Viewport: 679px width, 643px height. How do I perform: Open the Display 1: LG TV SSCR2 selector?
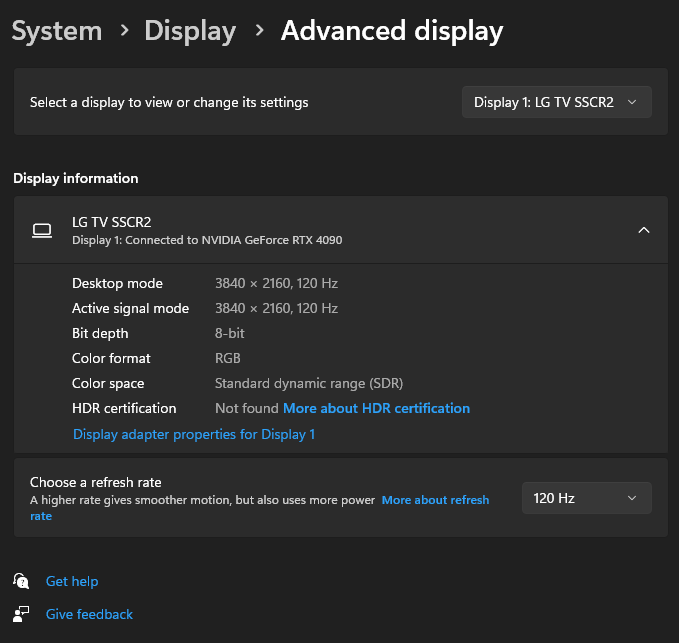(x=556, y=102)
